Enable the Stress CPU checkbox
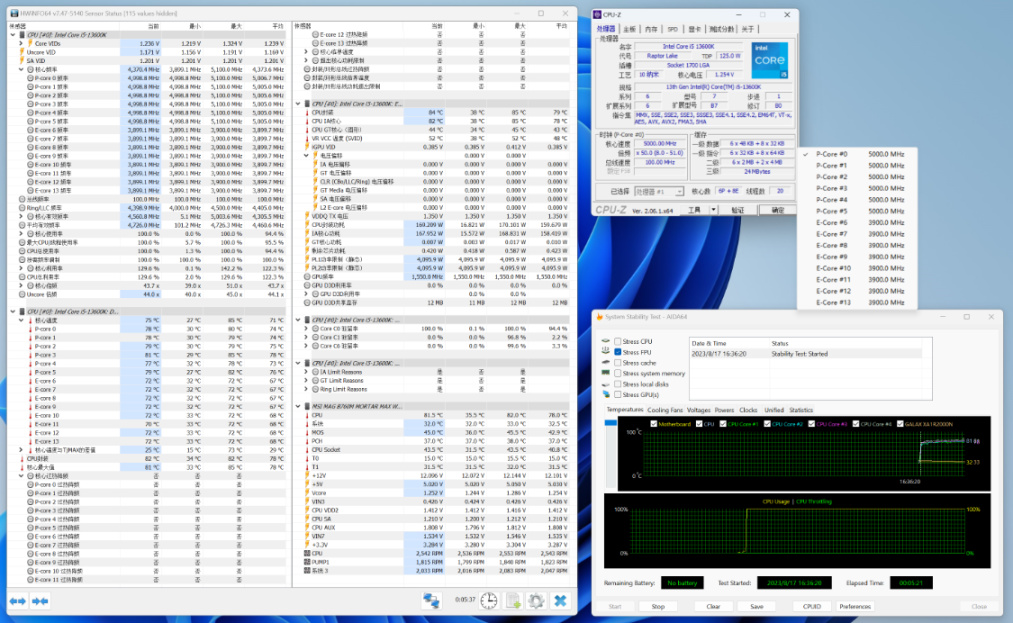The image size is (1013, 623). (x=617, y=342)
